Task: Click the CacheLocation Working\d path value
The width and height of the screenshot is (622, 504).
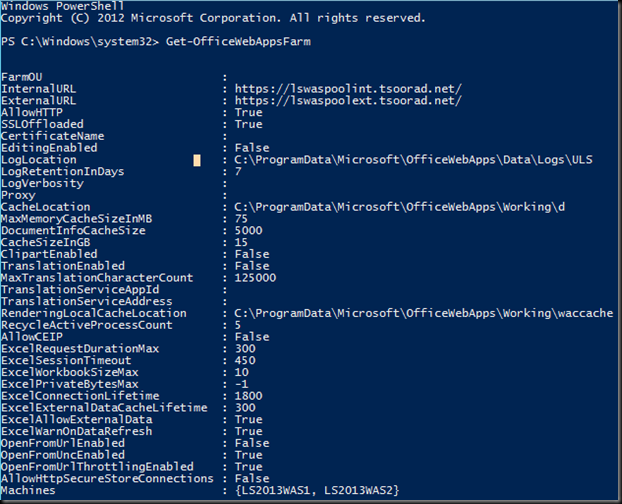Action: click(x=400, y=207)
